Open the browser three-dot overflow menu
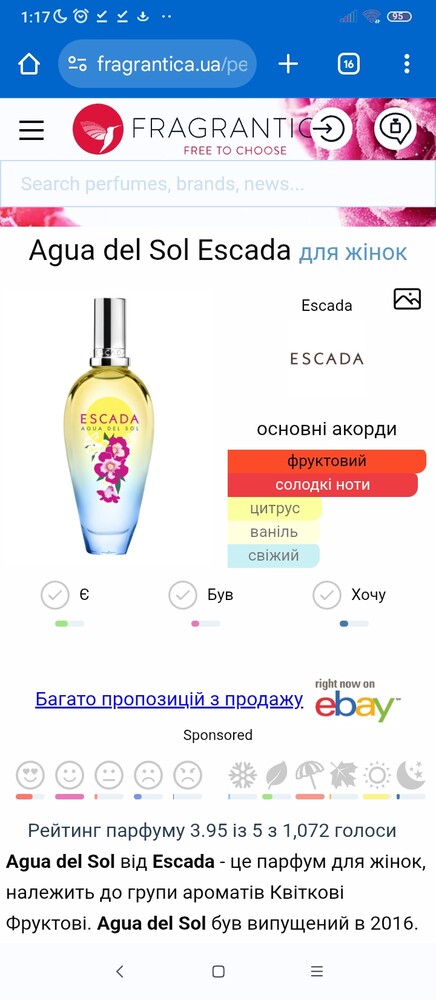The height and width of the screenshot is (1000, 436). tap(407, 64)
